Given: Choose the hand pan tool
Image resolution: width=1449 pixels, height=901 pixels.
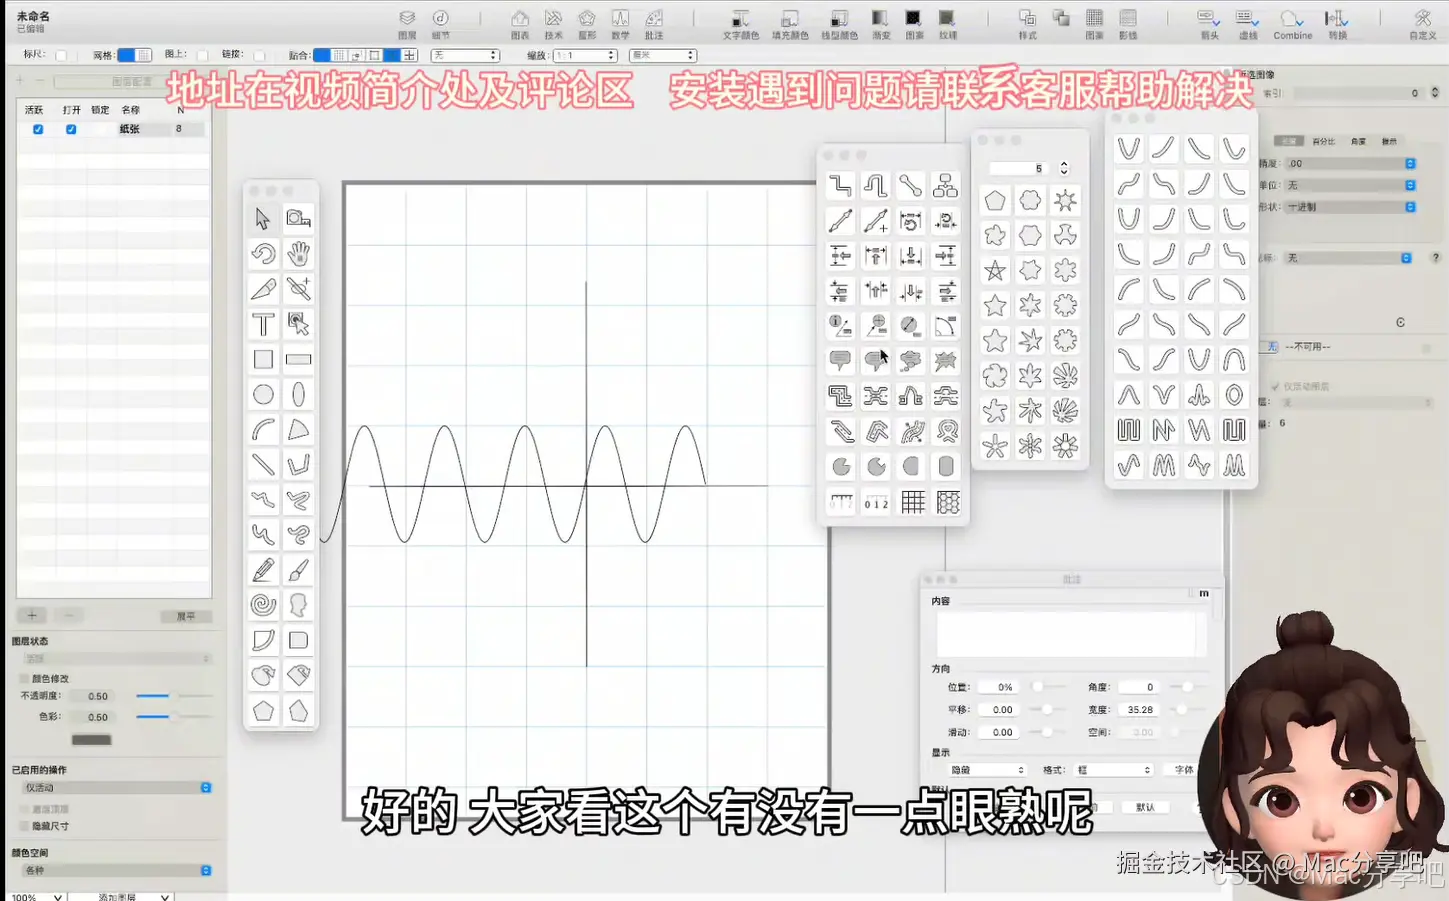Looking at the screenshot, I should 298,254.
